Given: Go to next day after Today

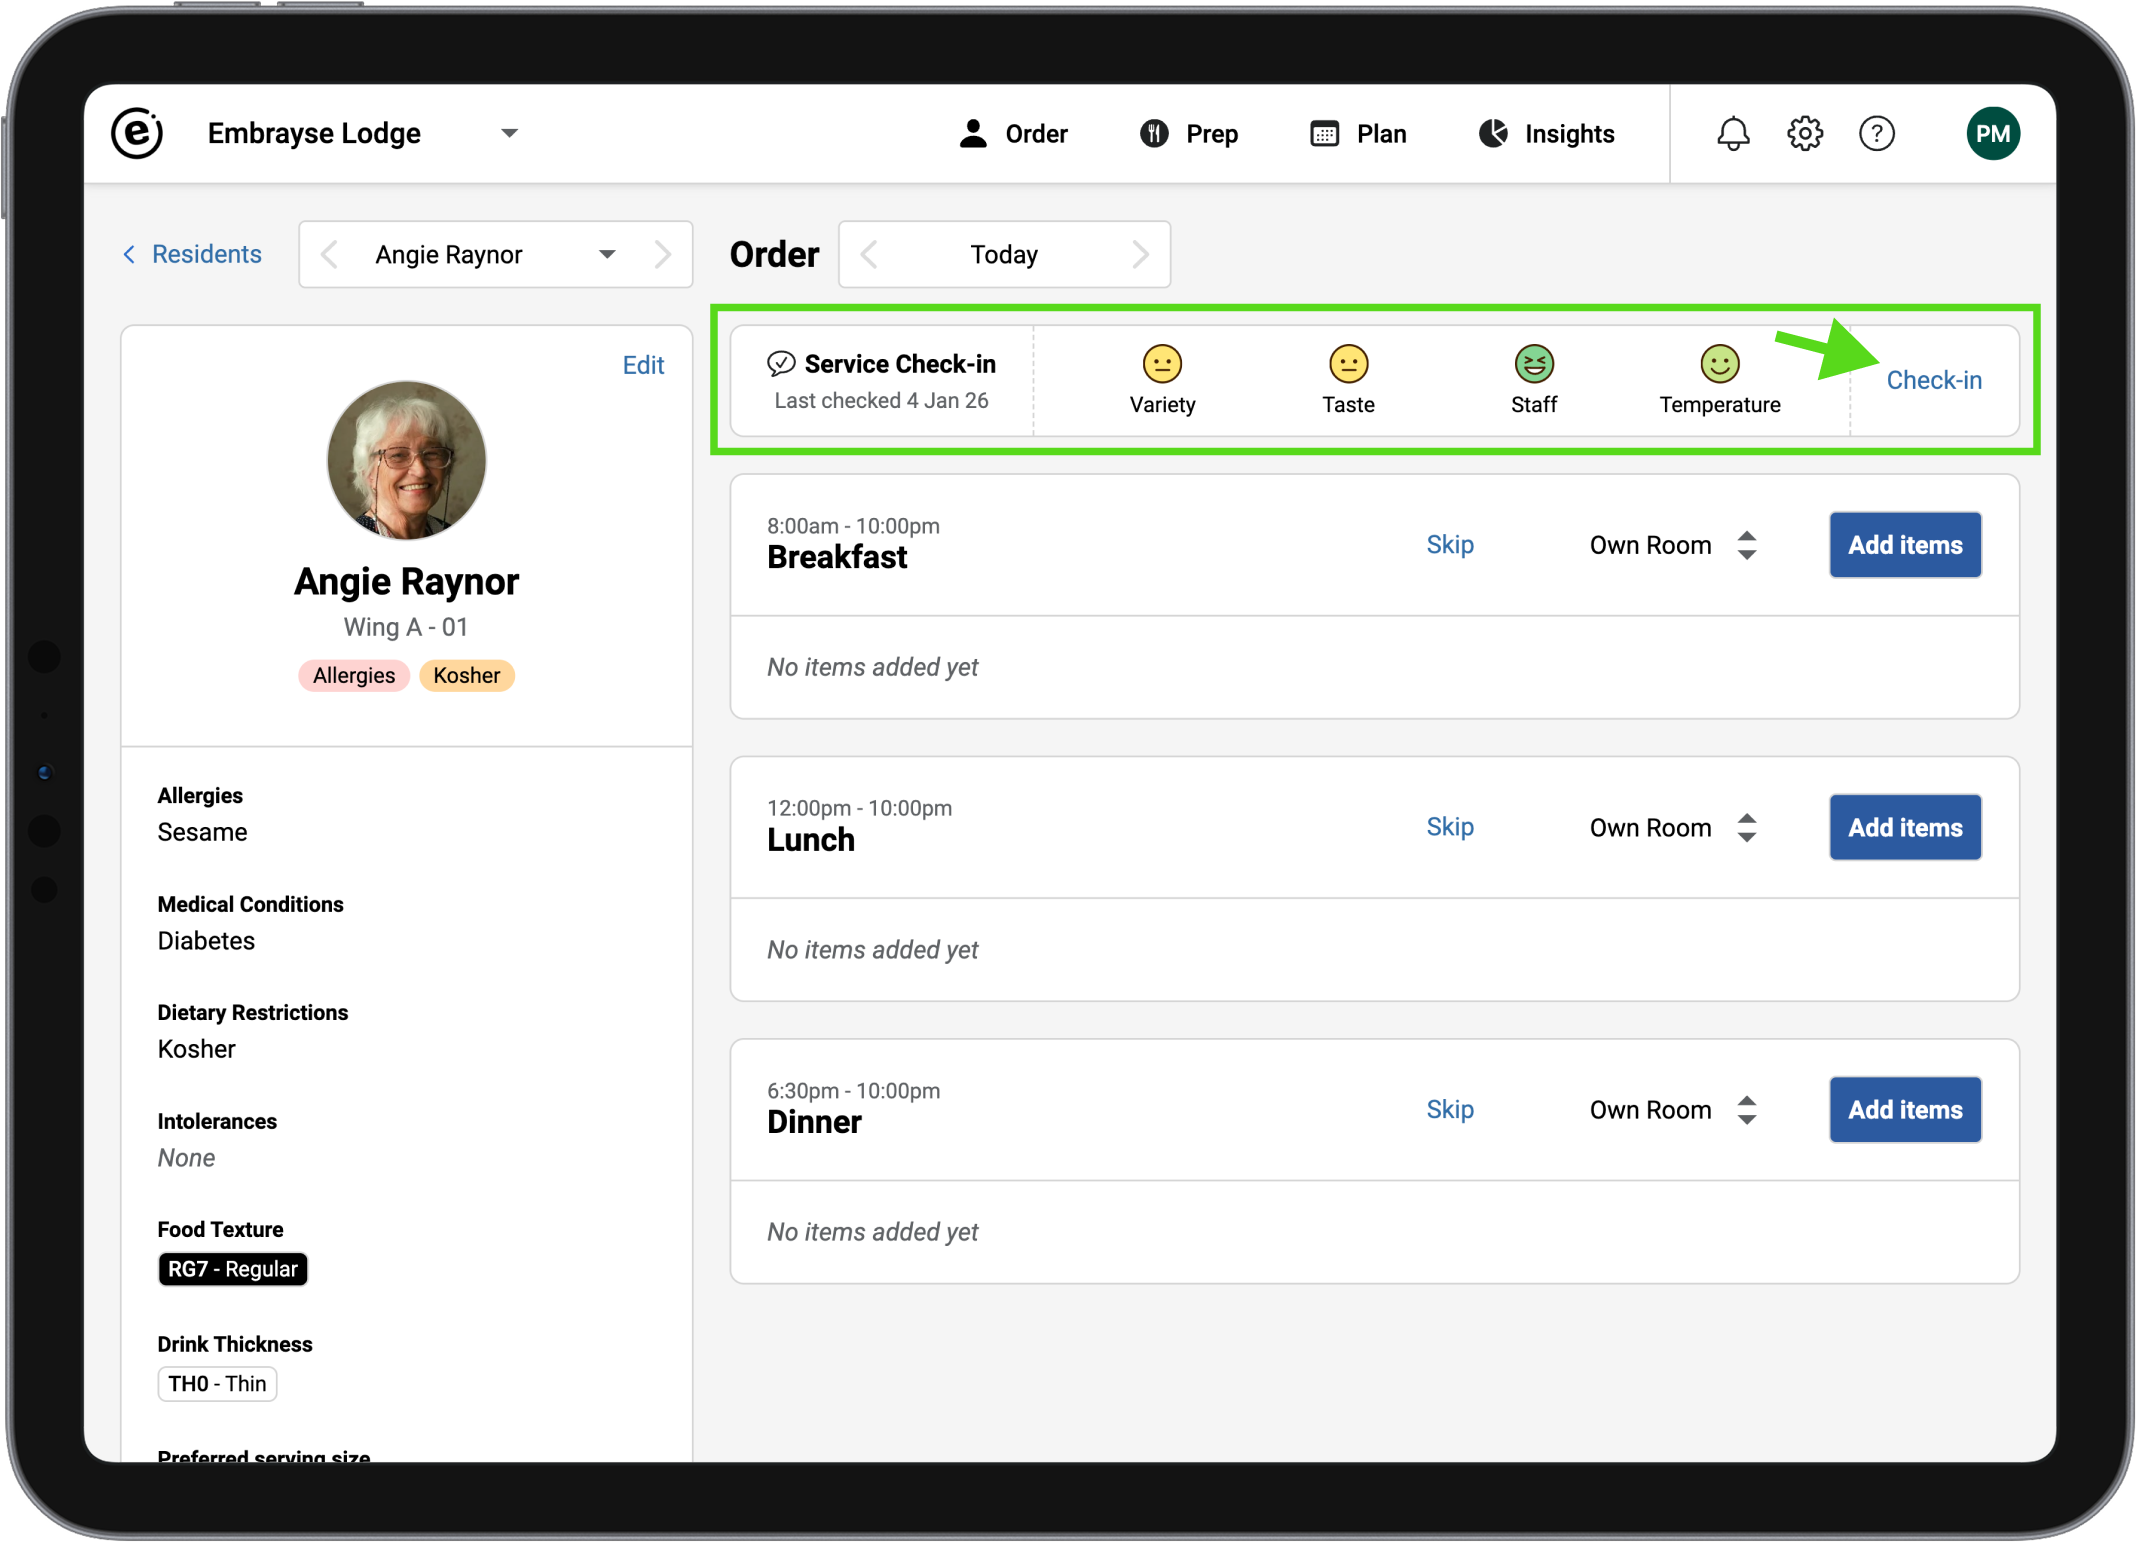Looking at the screenshot, I should 1140,255.
